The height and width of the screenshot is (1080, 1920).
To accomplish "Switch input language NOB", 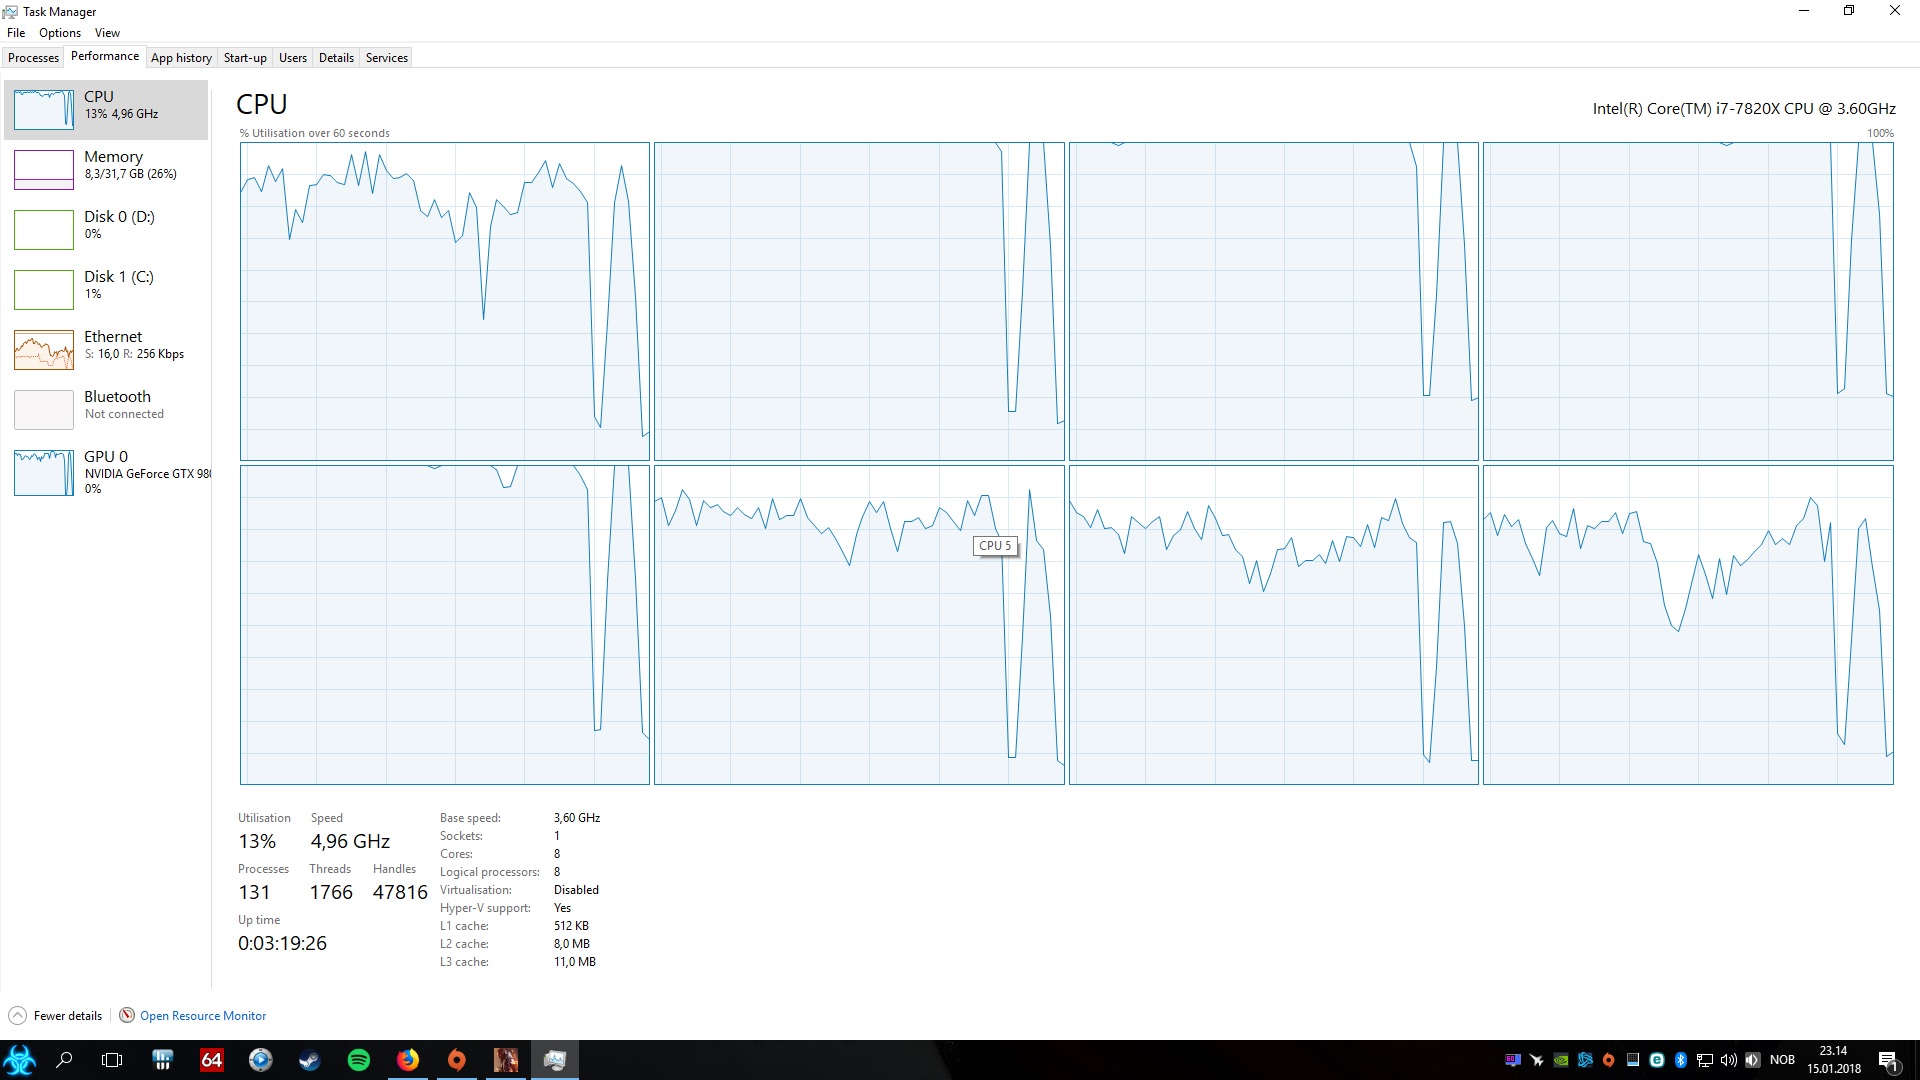I will pyautogui.click(x=1782, y=1060).
